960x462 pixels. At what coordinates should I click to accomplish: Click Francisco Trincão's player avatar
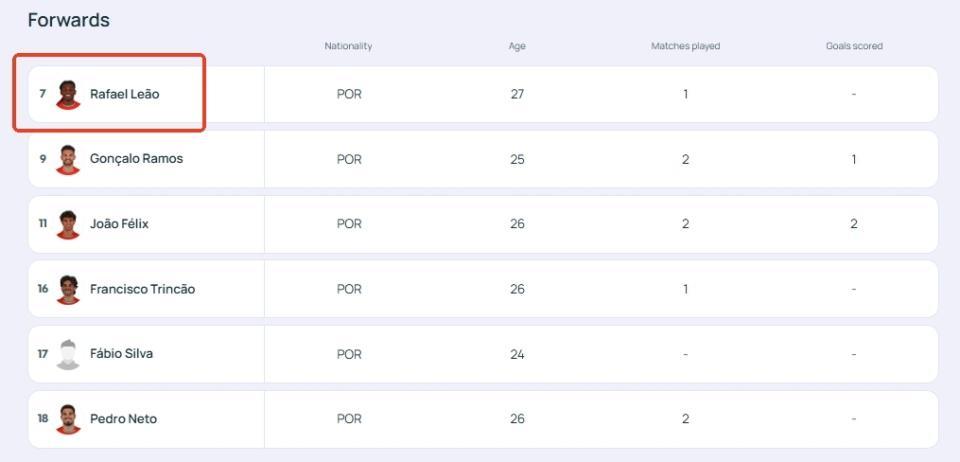tap(68, 289)
